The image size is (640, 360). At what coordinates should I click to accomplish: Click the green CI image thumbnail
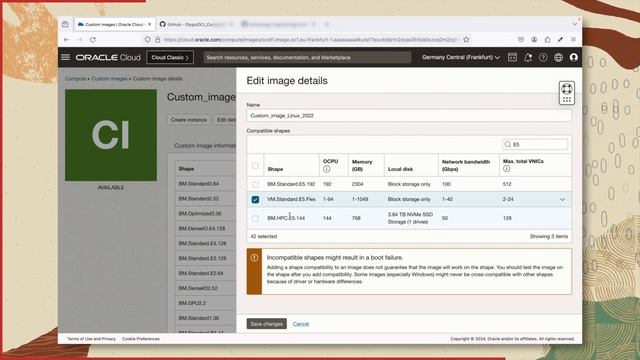(x=111, y=135)
